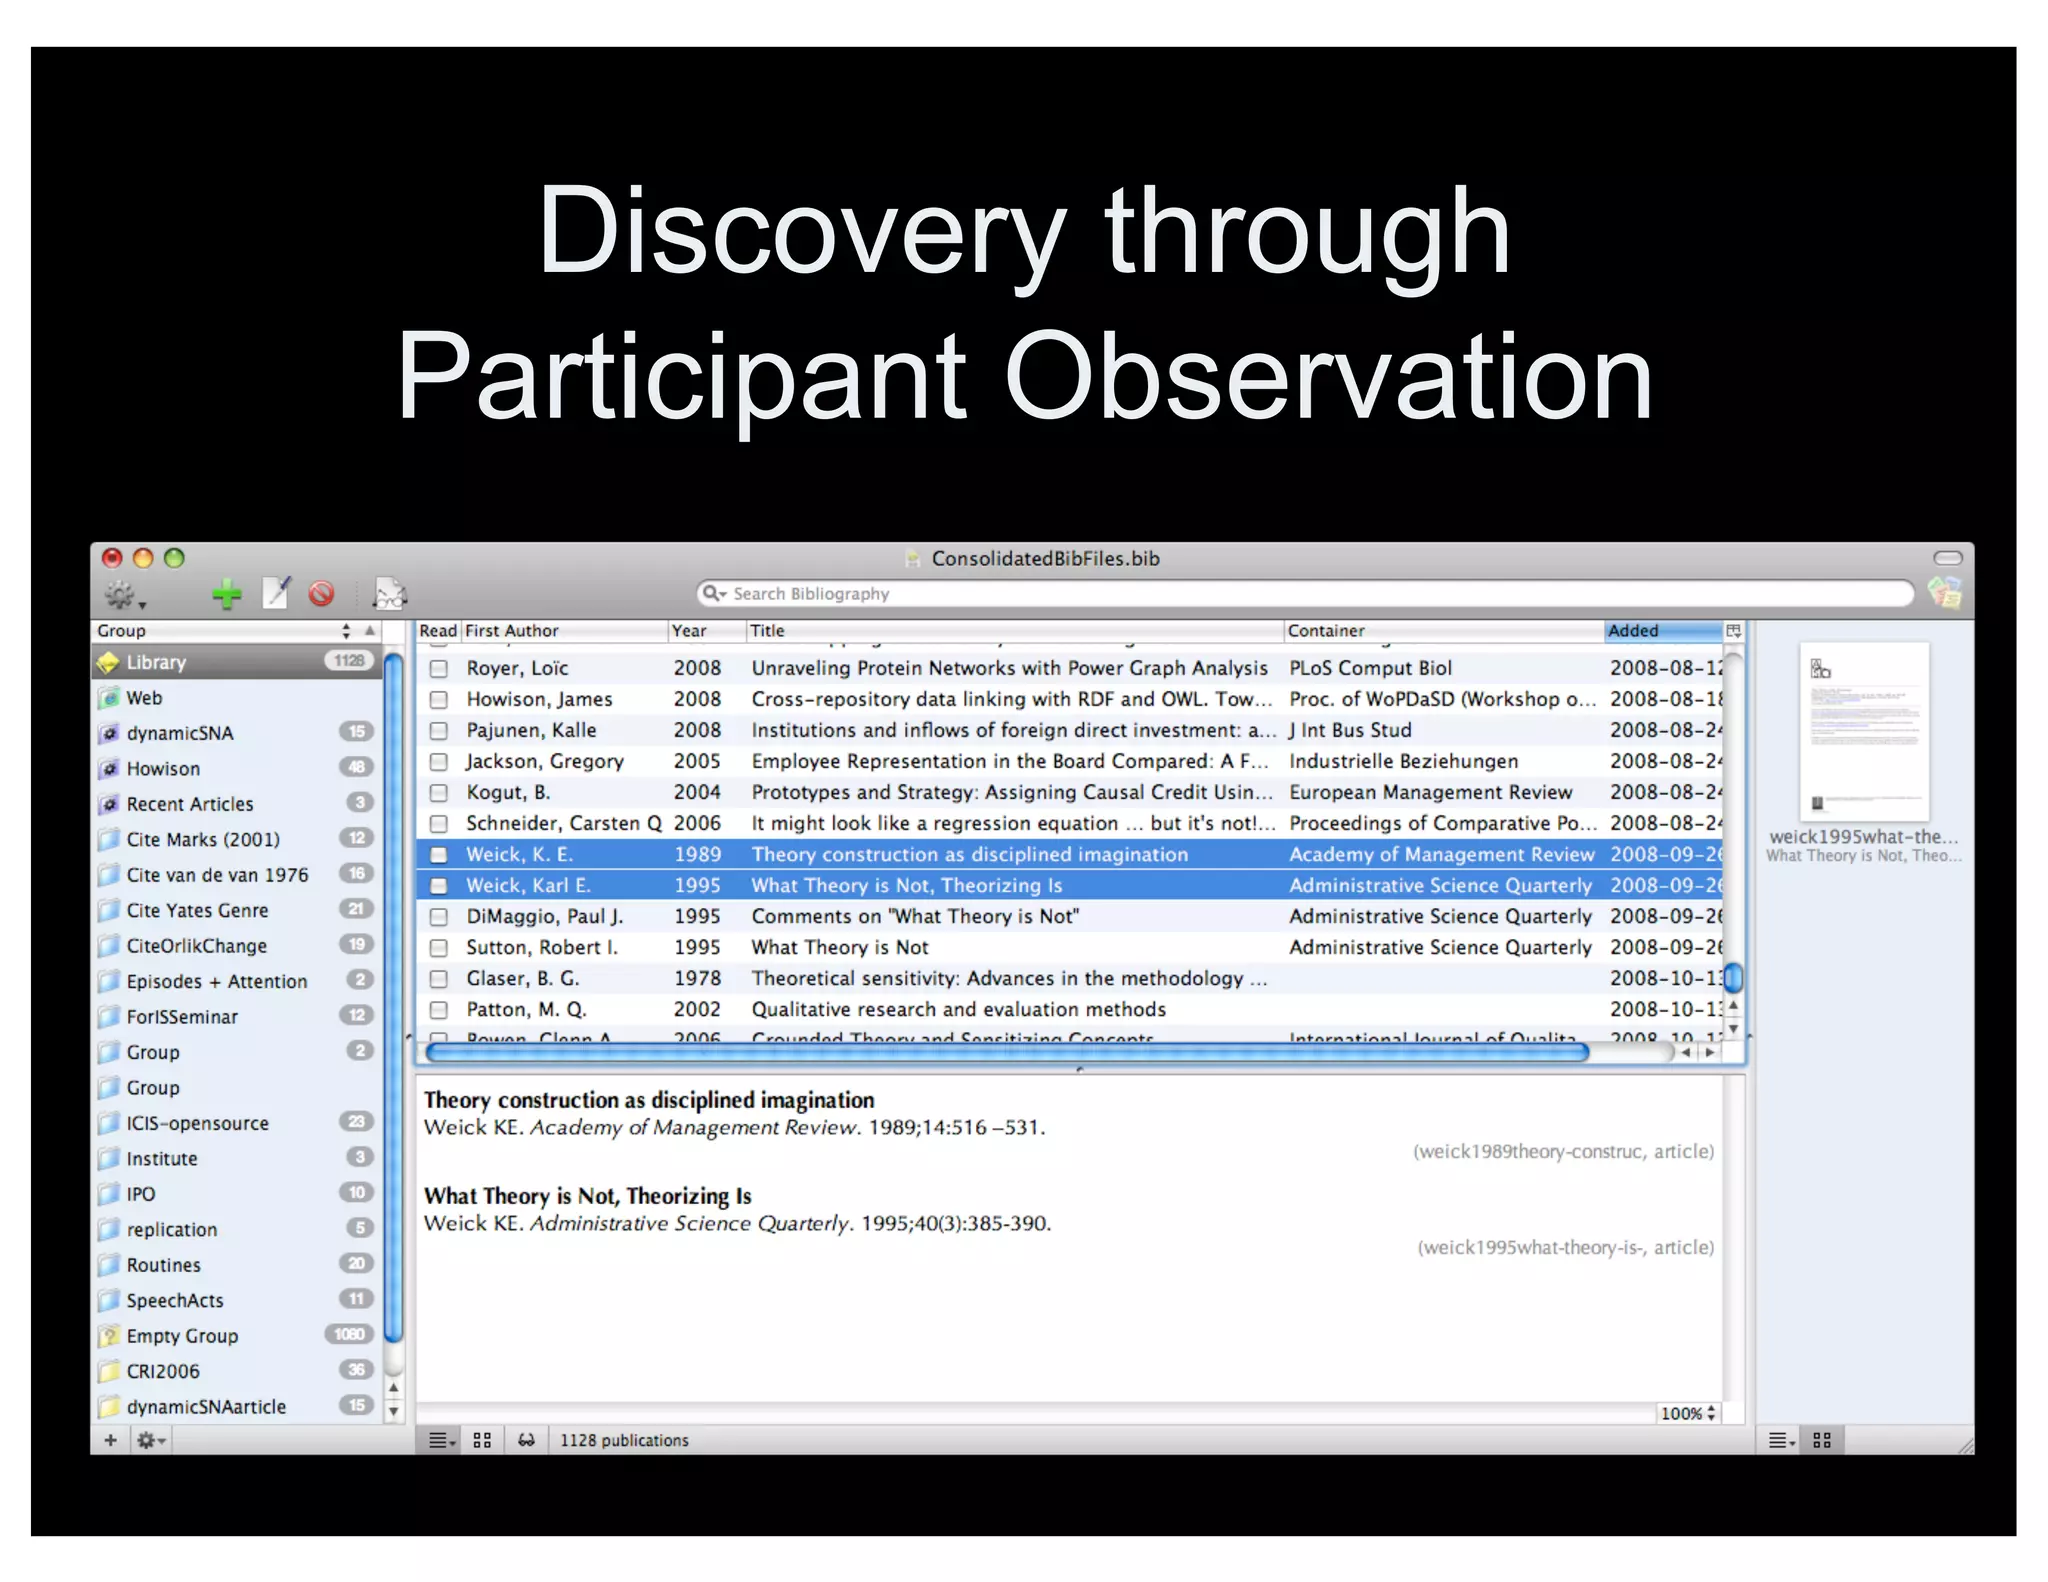This screenshot has width=2048, height=1582.
Task: Click the 100% zoom stepper in preview
Action: [x=1688, y=1413]
